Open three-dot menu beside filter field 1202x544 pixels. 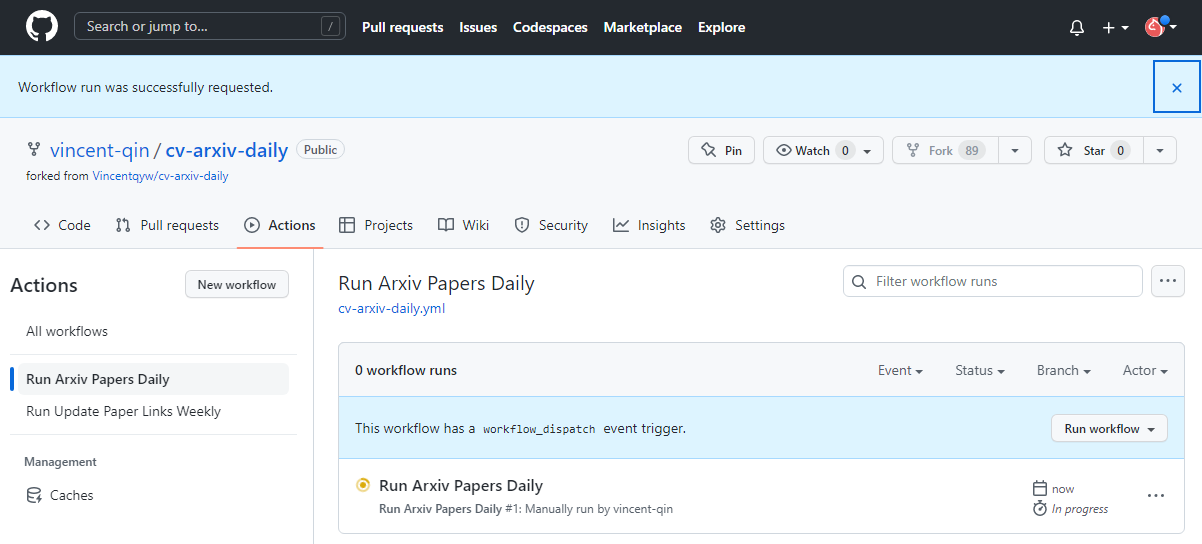tap(1168, 281)
